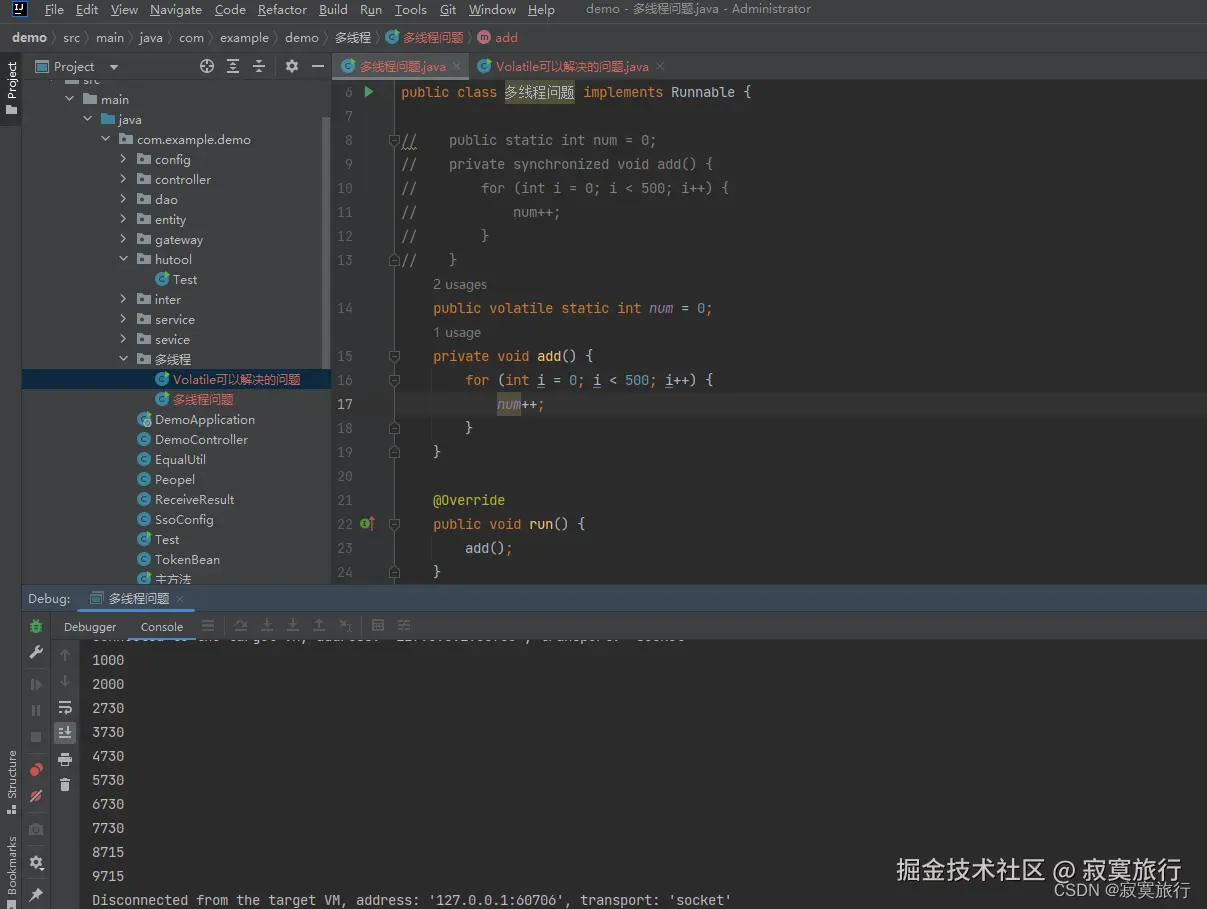Collapse all nodes in Project panel
This screenshot has height=909, width=1207.
click(259, 66)
